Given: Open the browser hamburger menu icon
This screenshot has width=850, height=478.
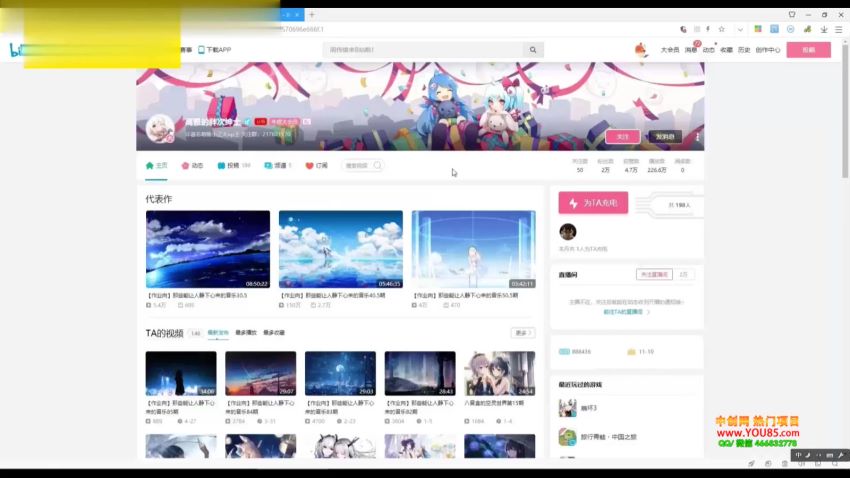Looking at the screenshot, I should coord(839,29).
